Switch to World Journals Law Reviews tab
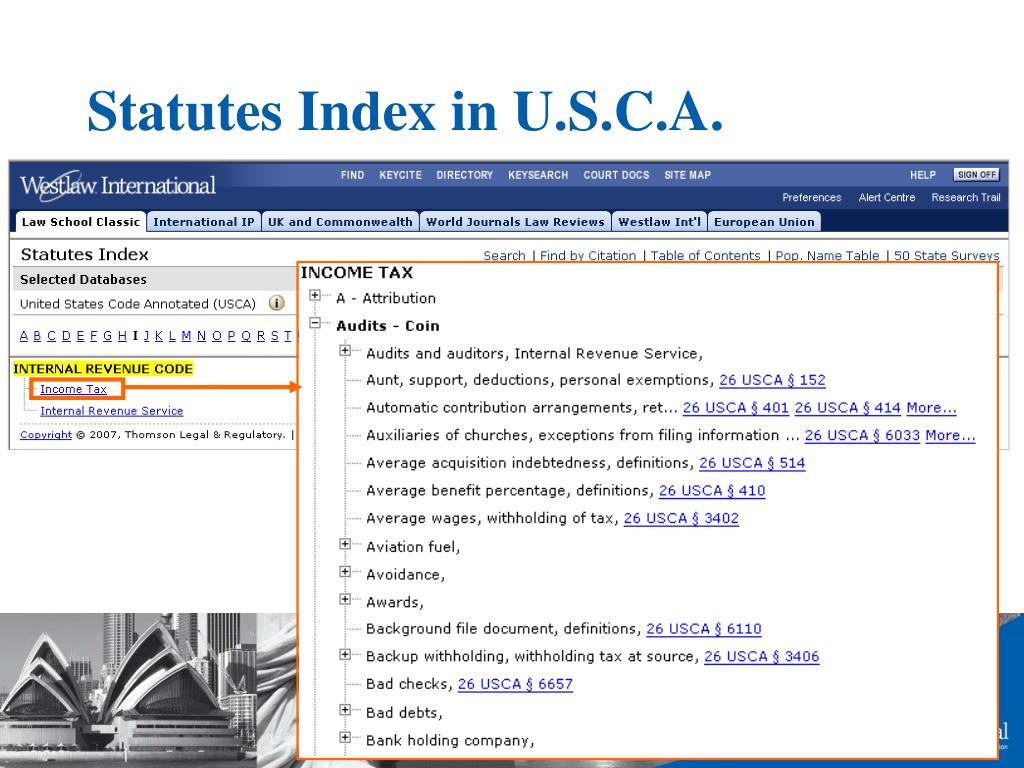Screen dimensions: 1024x768 click(x=515, y=222)
